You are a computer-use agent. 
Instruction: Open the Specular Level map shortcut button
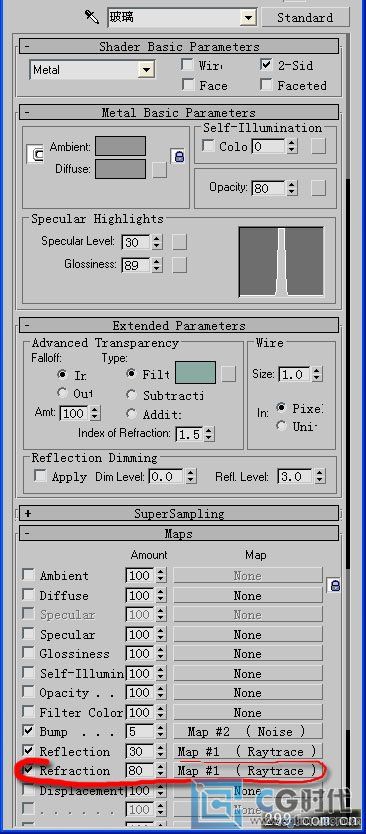coord(180,242)
